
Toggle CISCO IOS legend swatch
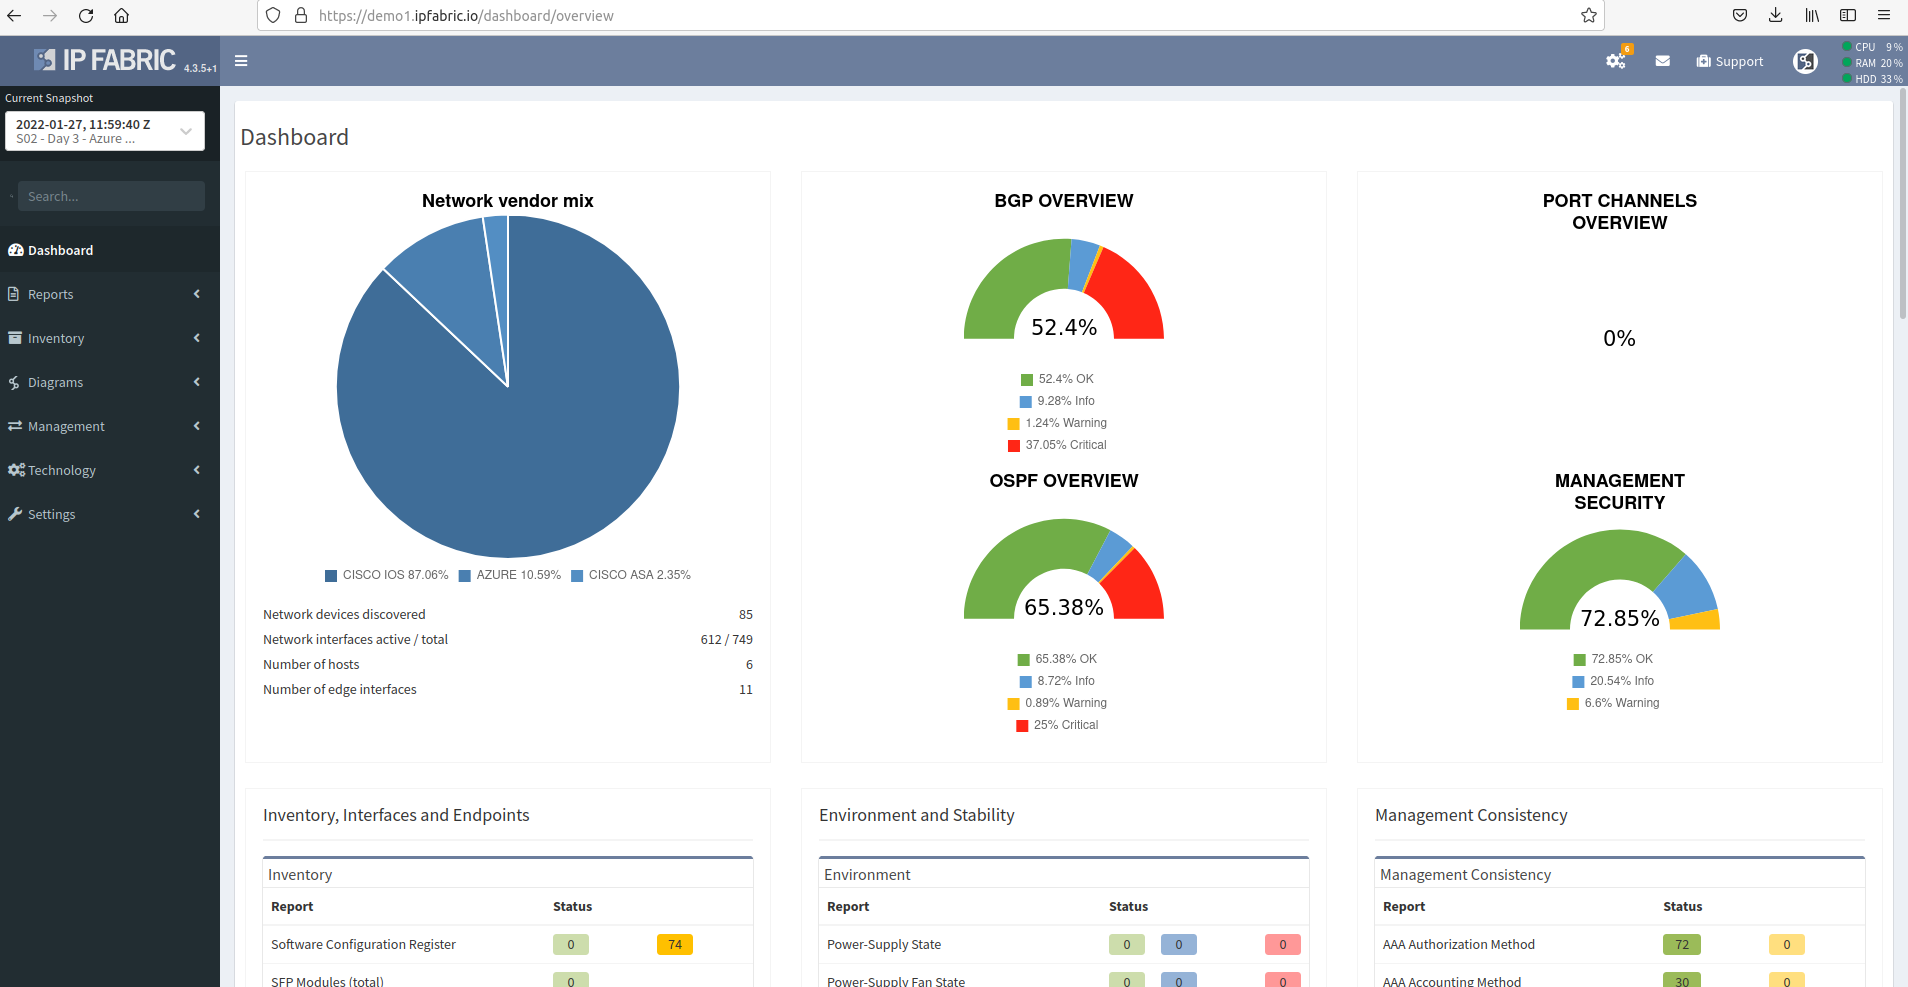(331, 575)
